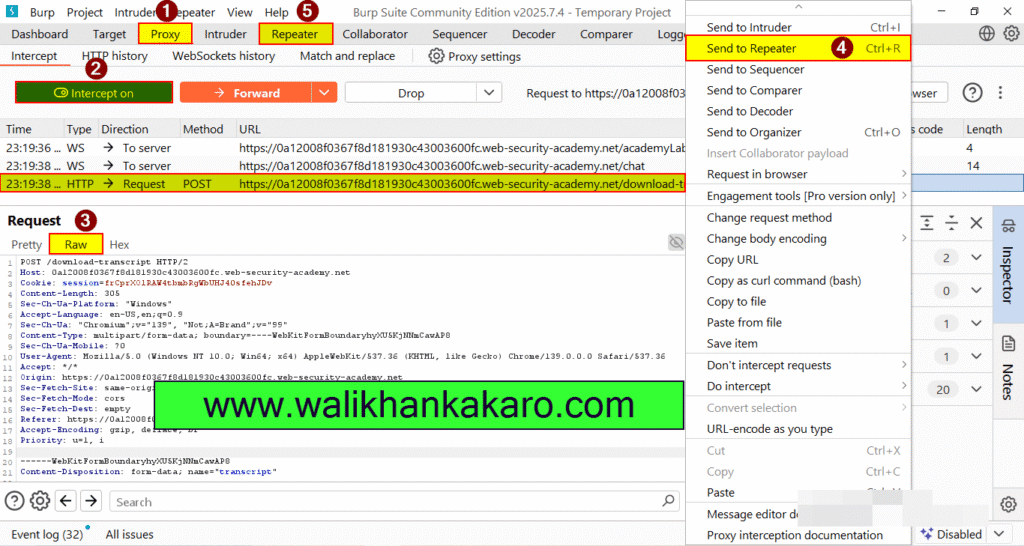Expand all Inspector sections icon
The image size is (1024, 546).
coord(927,223)
